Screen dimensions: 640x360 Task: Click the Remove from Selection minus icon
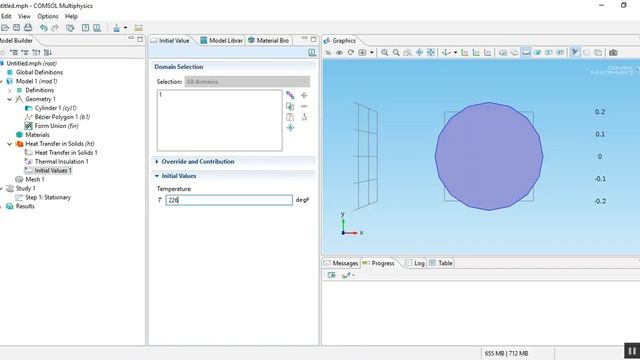(304, 106)
